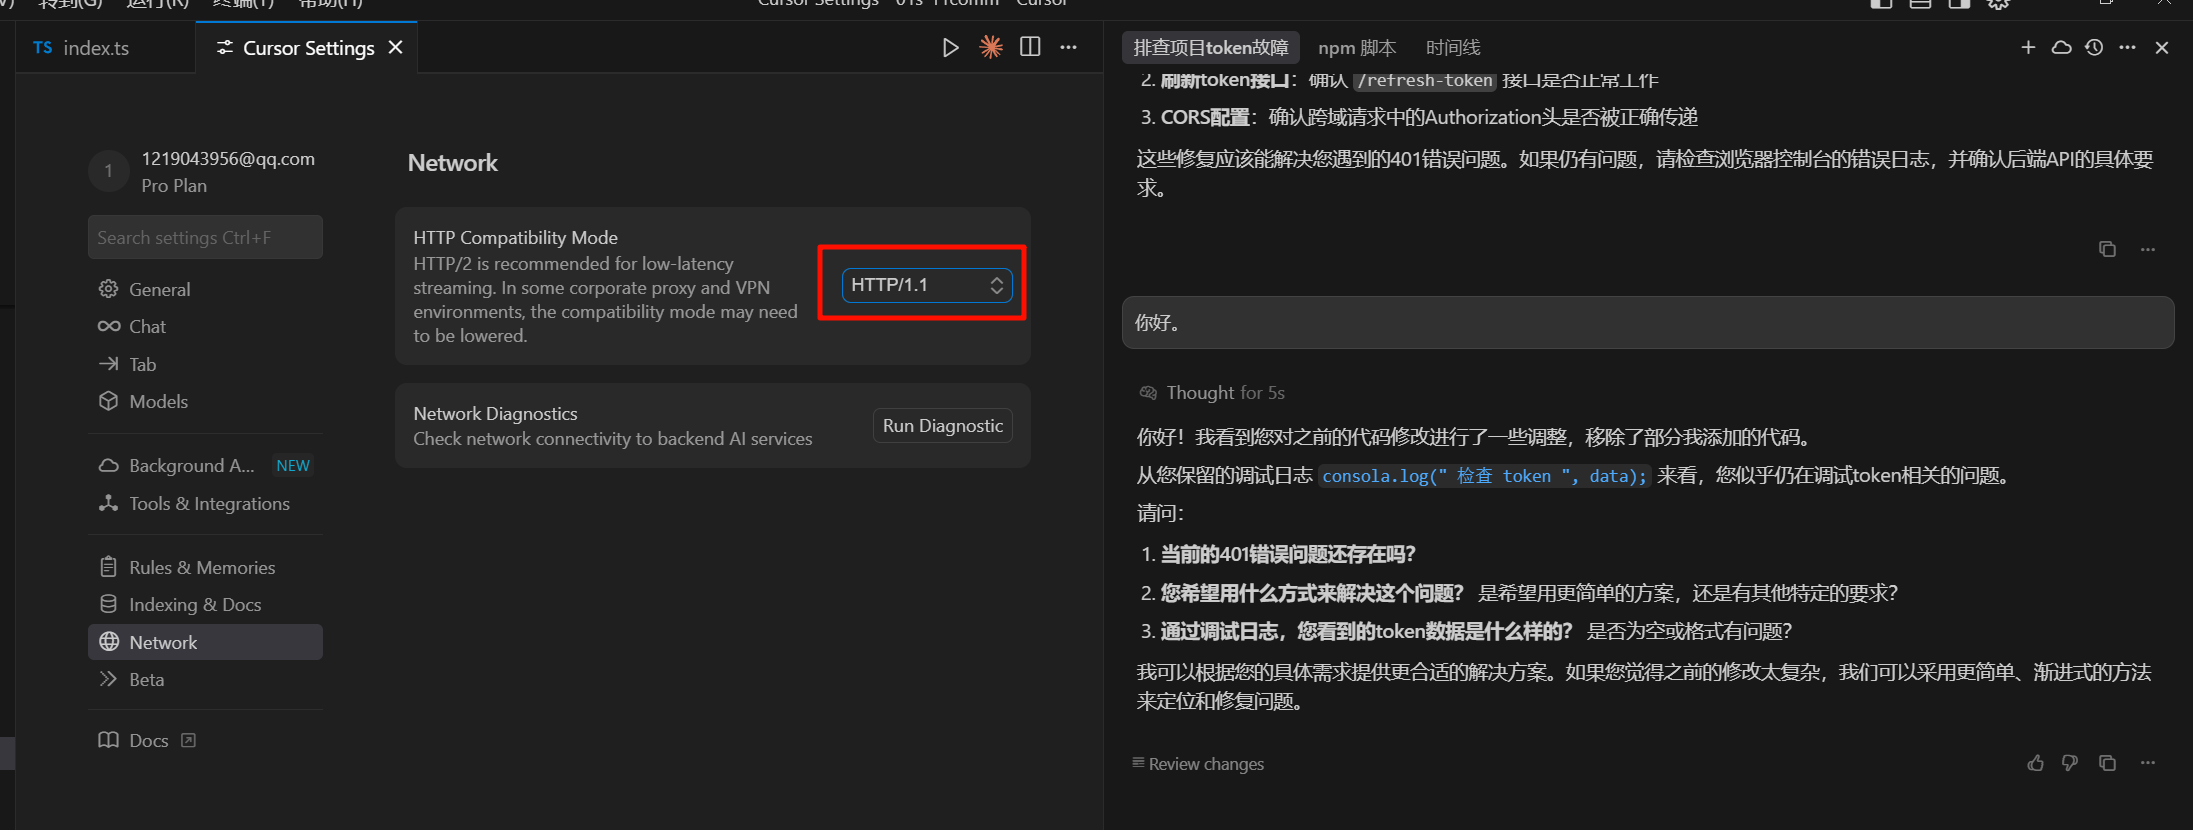Viewport: 2193px width, 830px height.
Task: Open HTTP Compatibility Mode dropdown
Action: [926, 285]
